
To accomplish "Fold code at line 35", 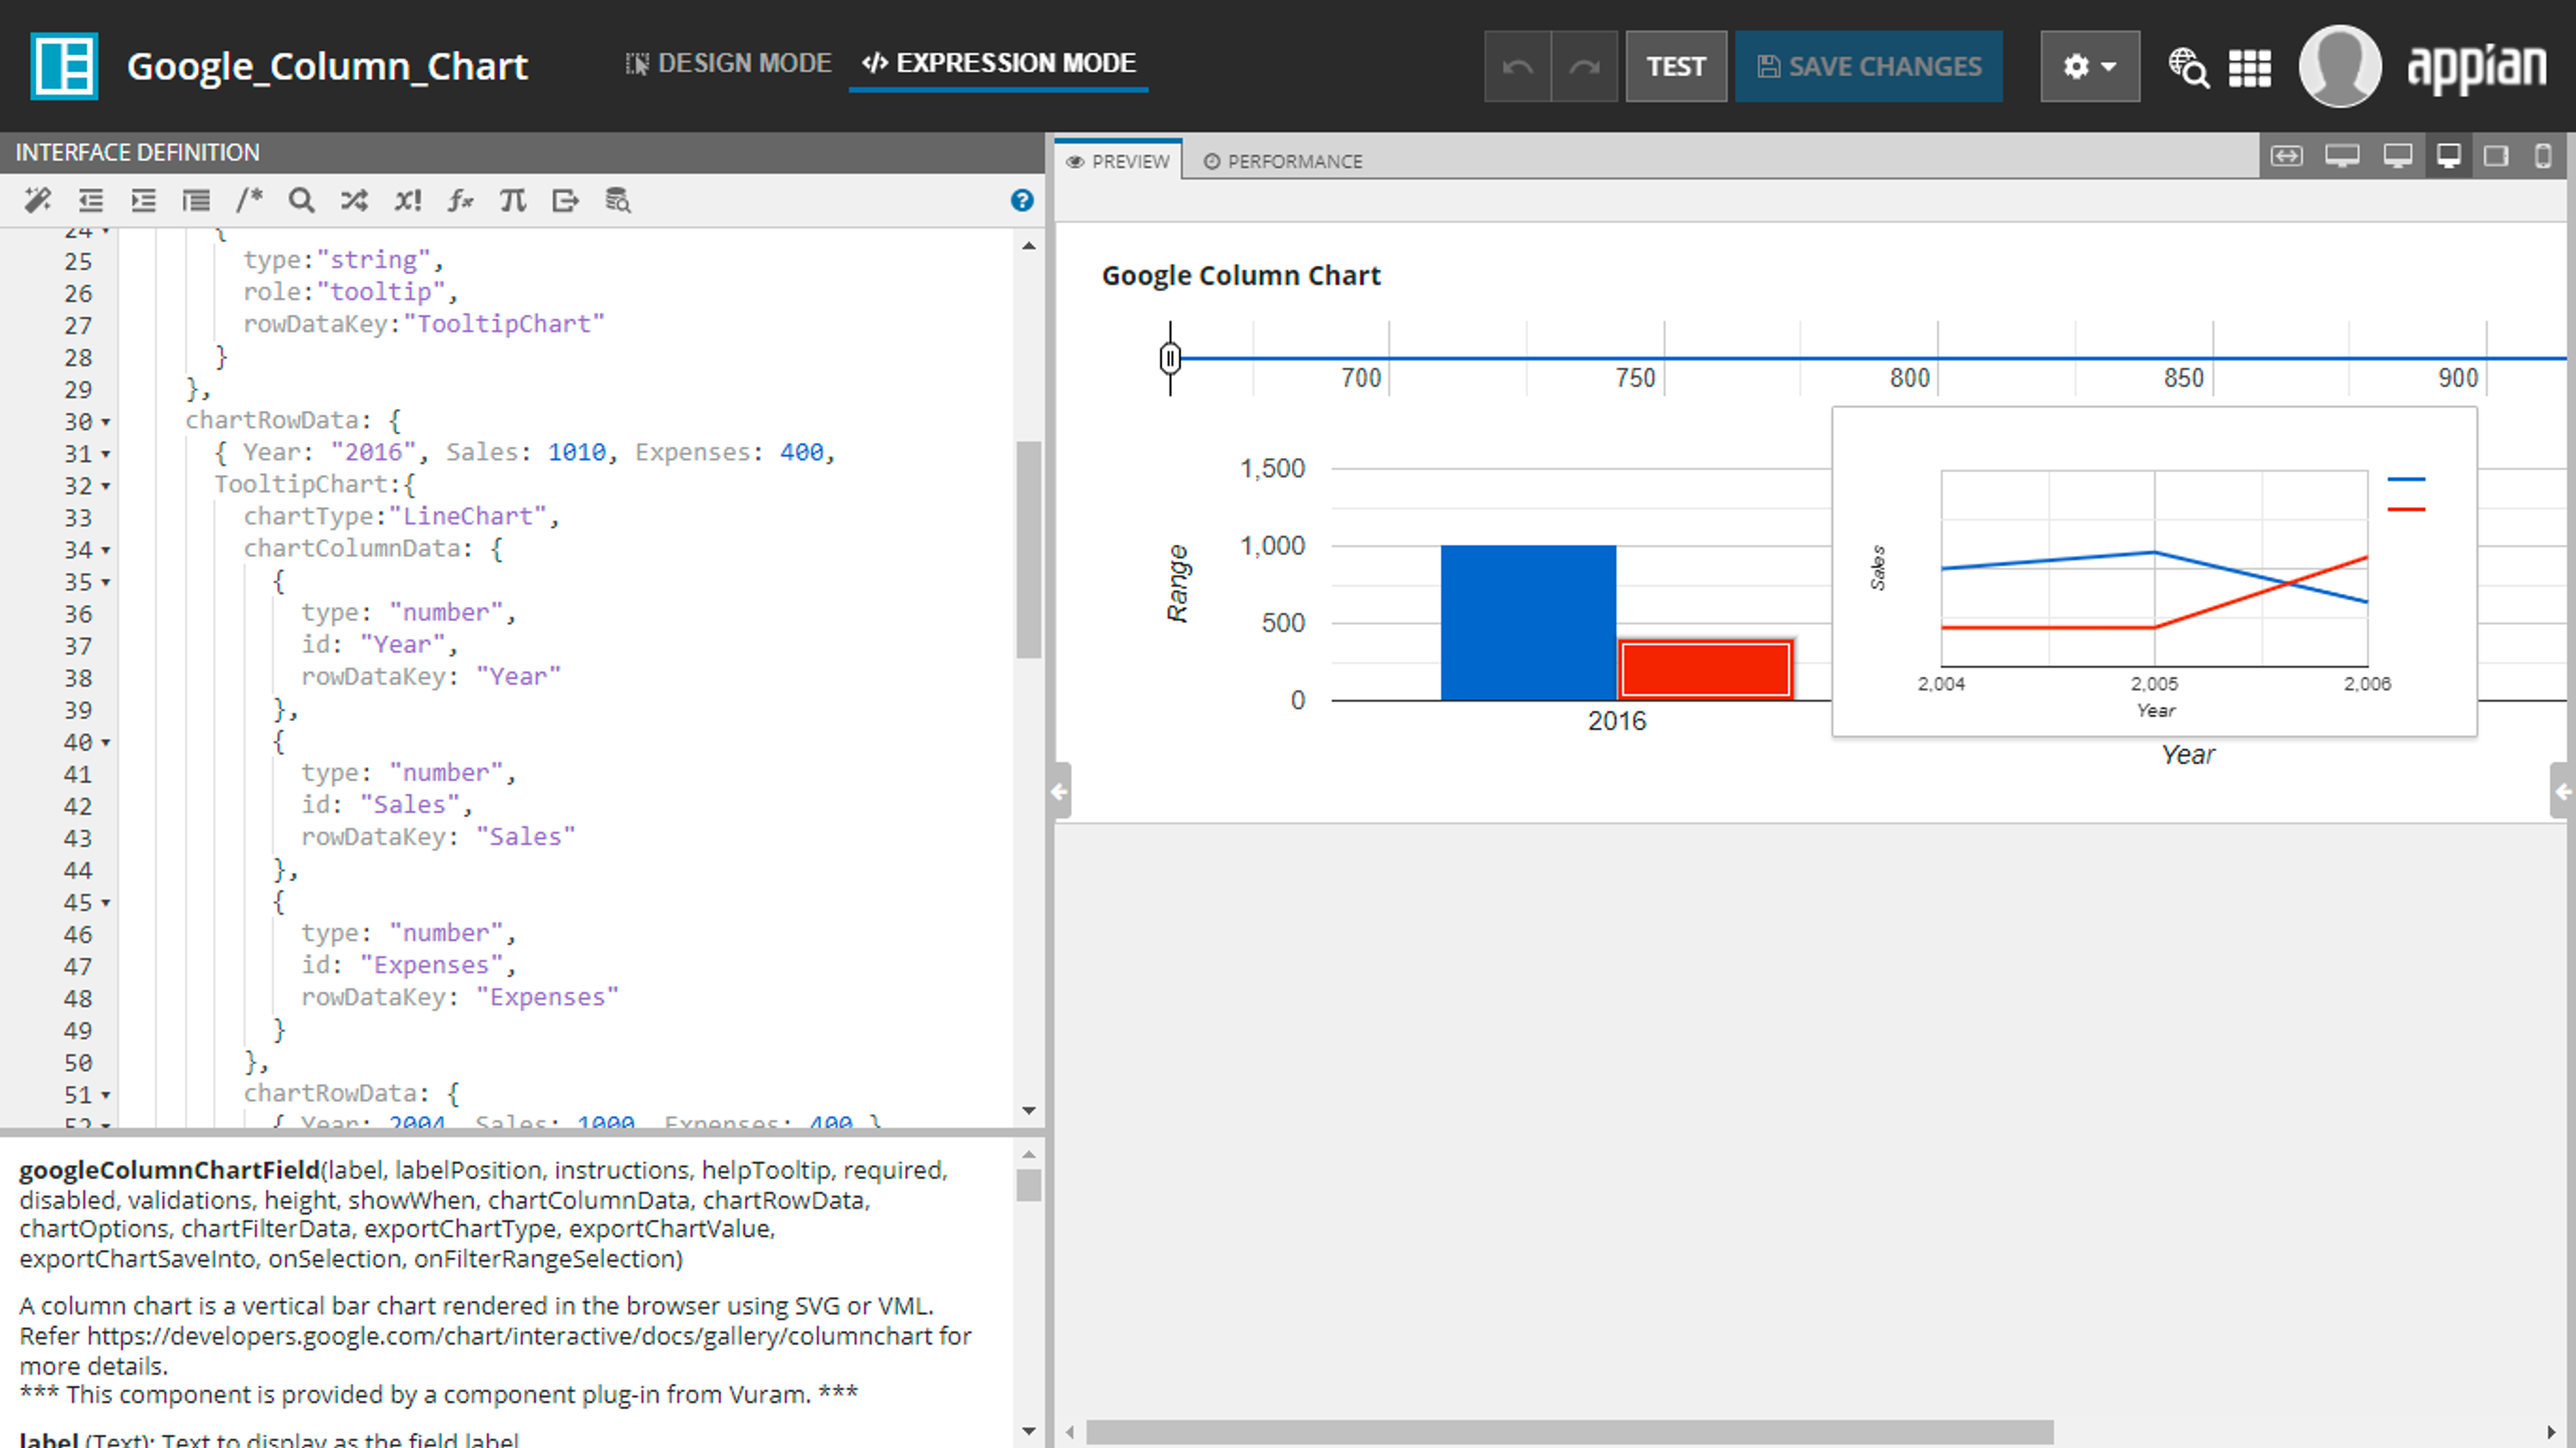I will click(105, 582).
